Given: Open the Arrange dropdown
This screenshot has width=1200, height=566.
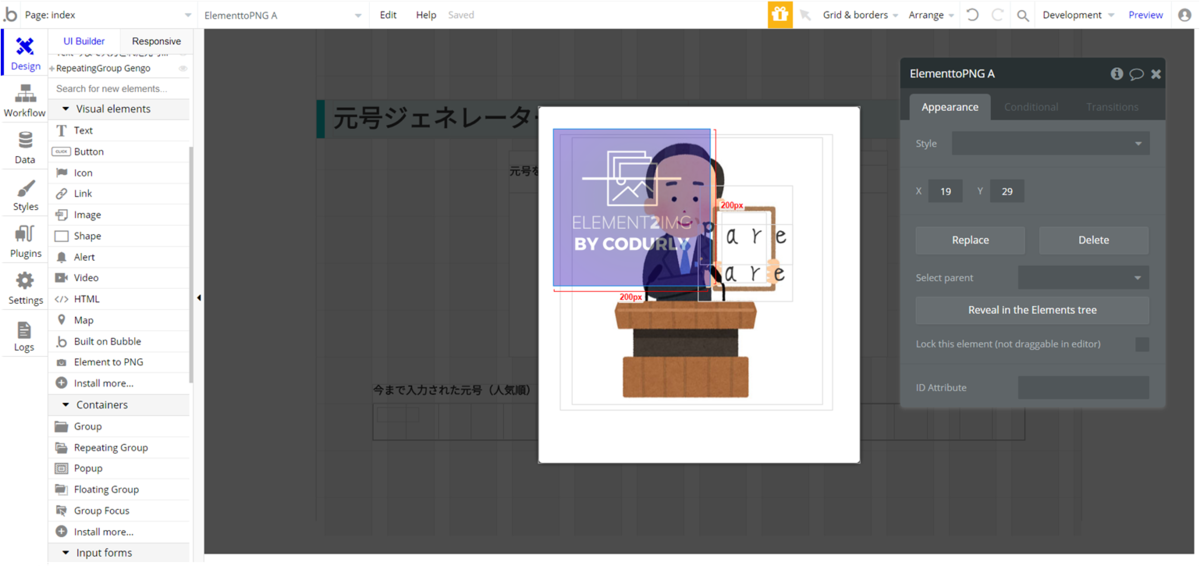Looking at the screenshot, I should click(932, 15).
